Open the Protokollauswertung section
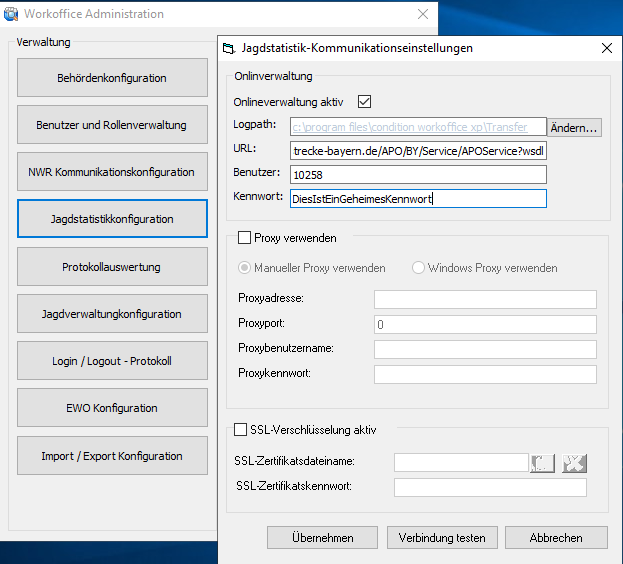The image size is (623, 564). point(112,267)
